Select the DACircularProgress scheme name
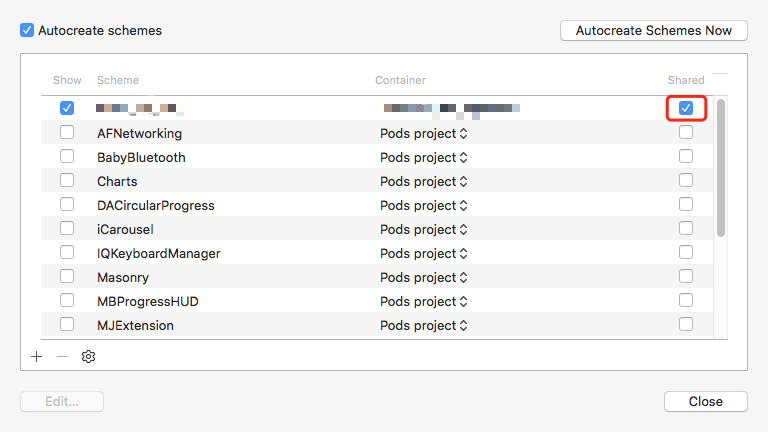 155,205
